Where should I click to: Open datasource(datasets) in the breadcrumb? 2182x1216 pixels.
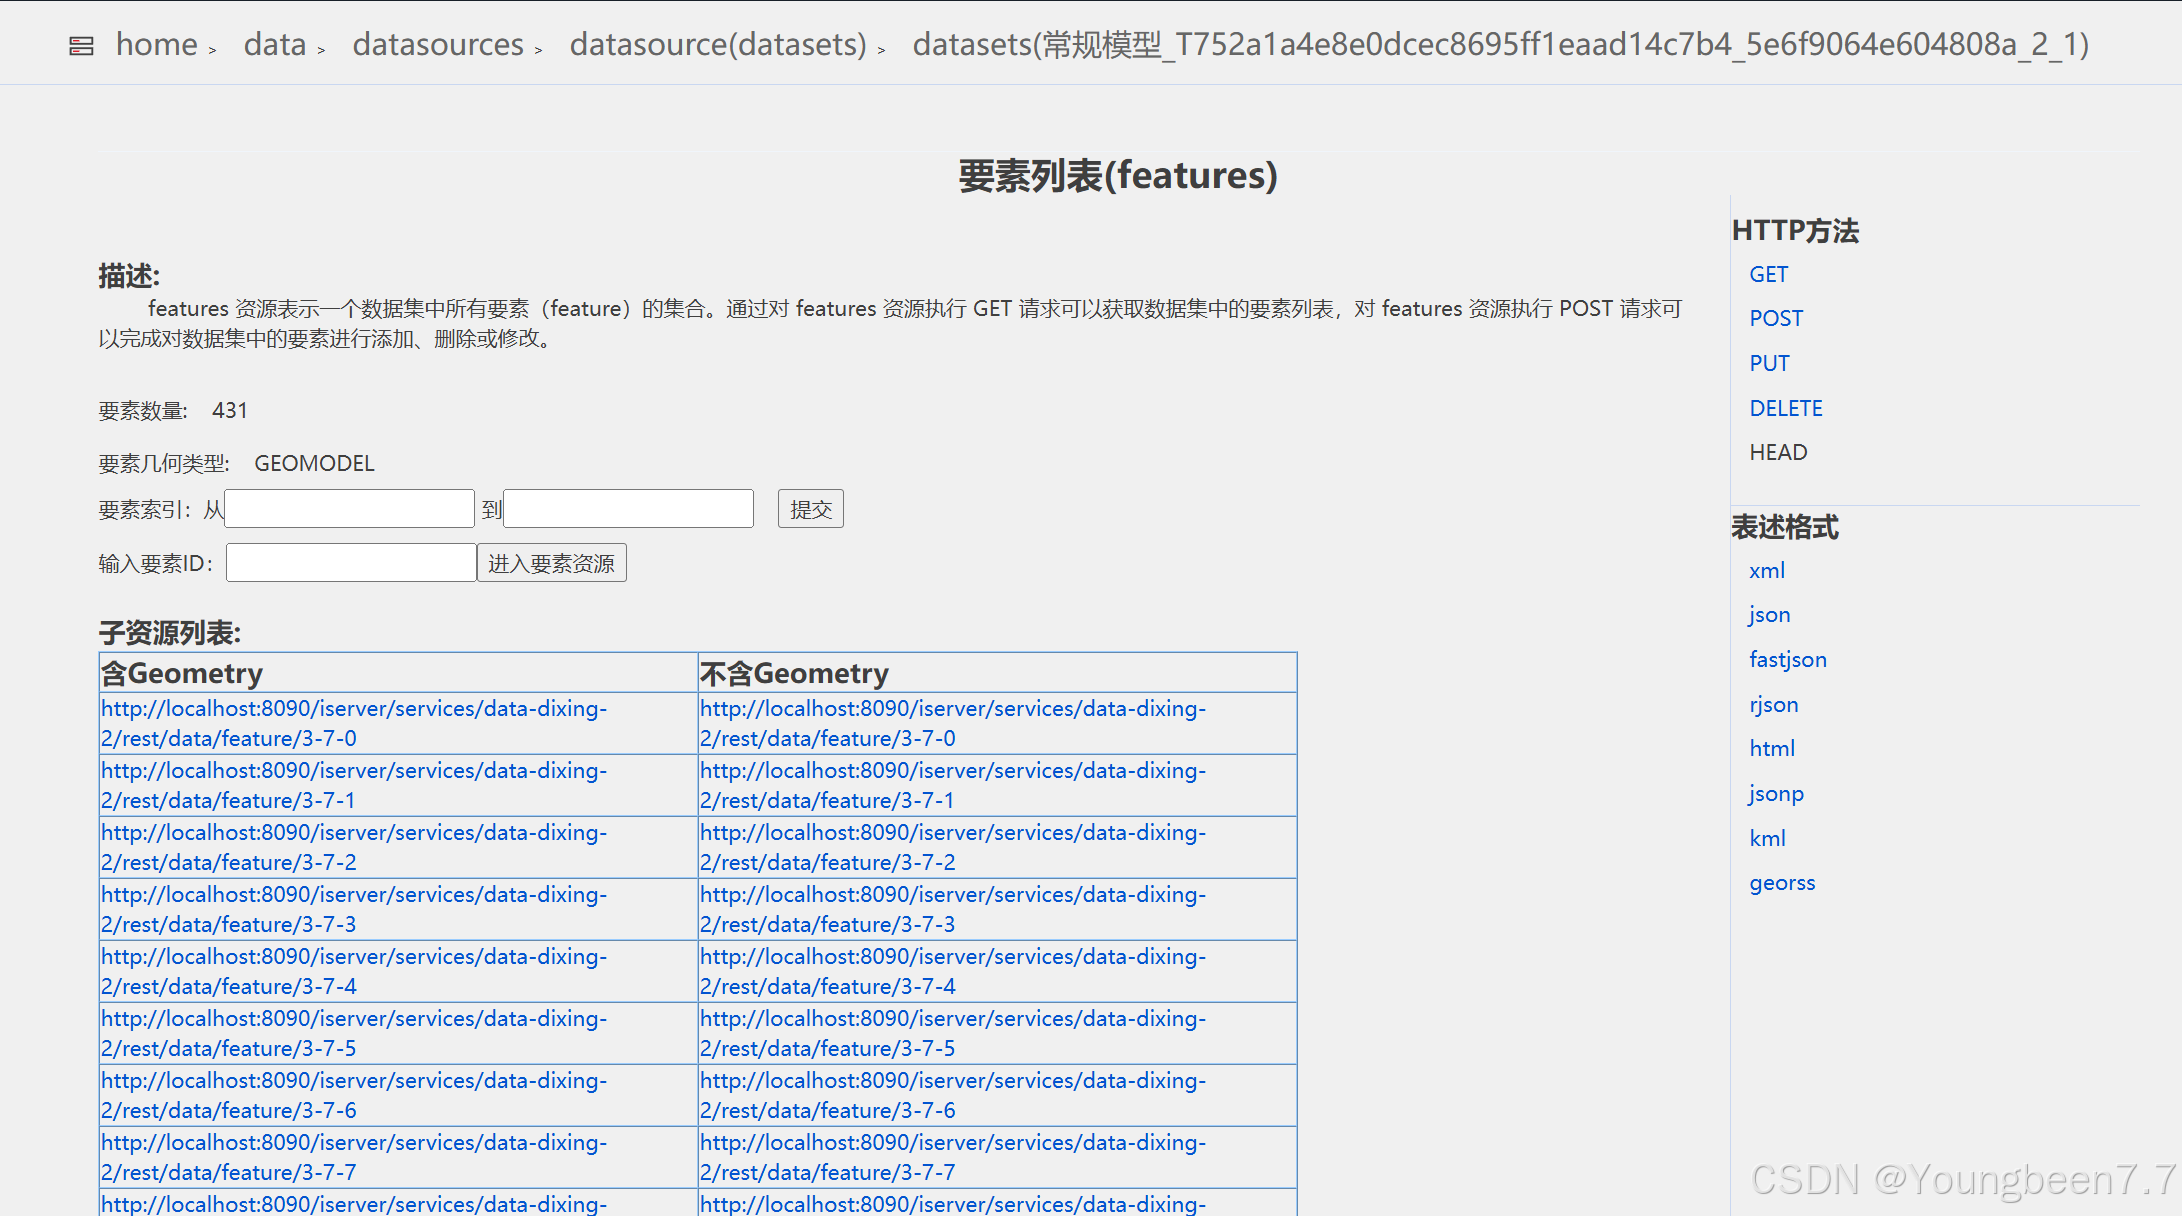718,44
